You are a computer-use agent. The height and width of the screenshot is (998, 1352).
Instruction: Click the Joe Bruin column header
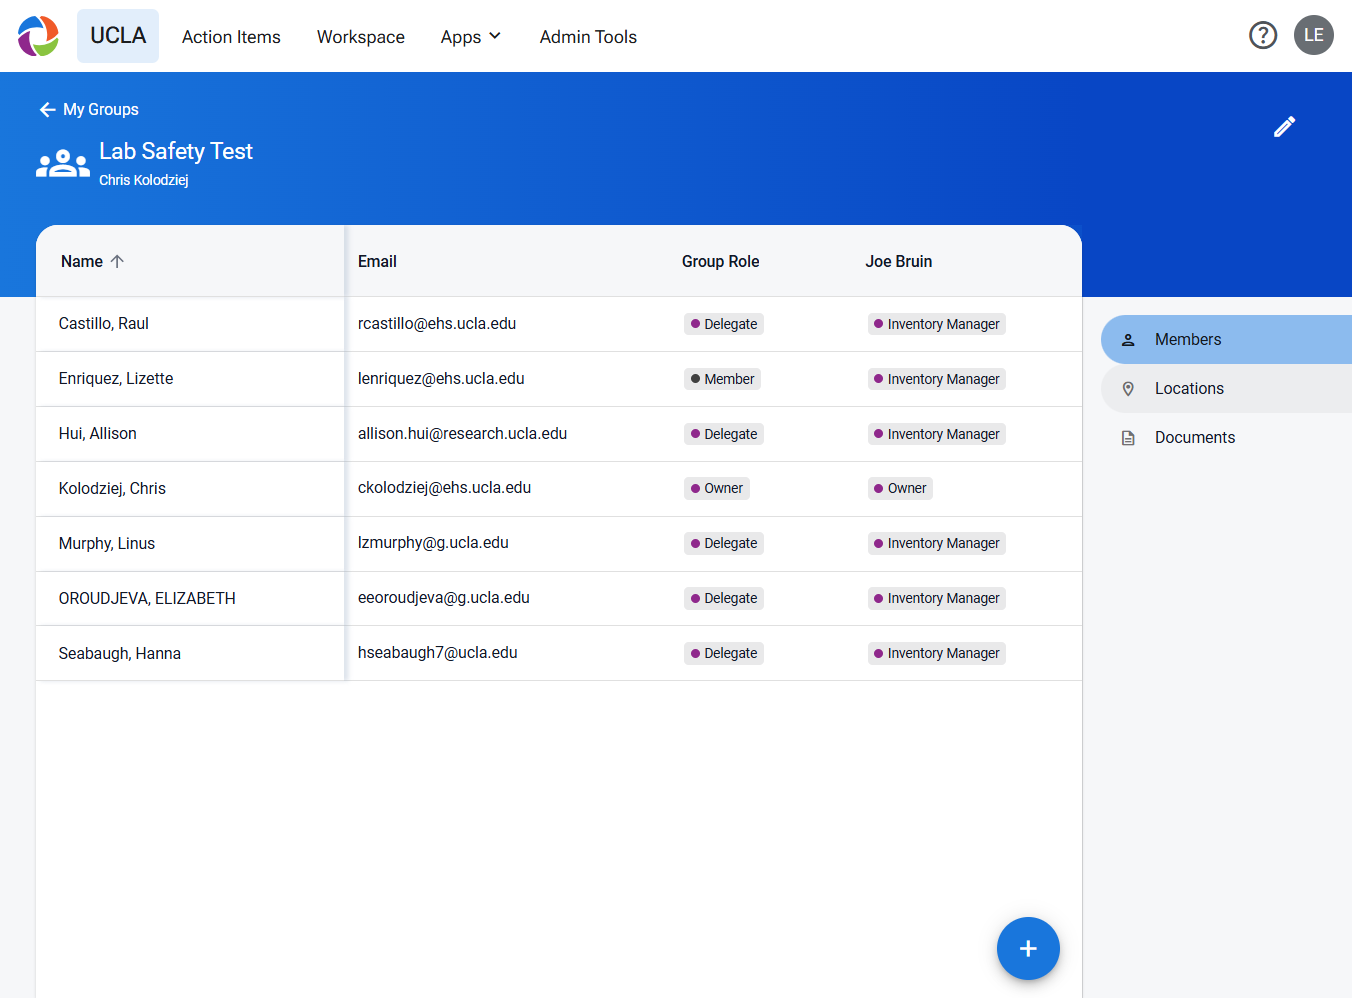pyautogui.click(x=898, y=261)
